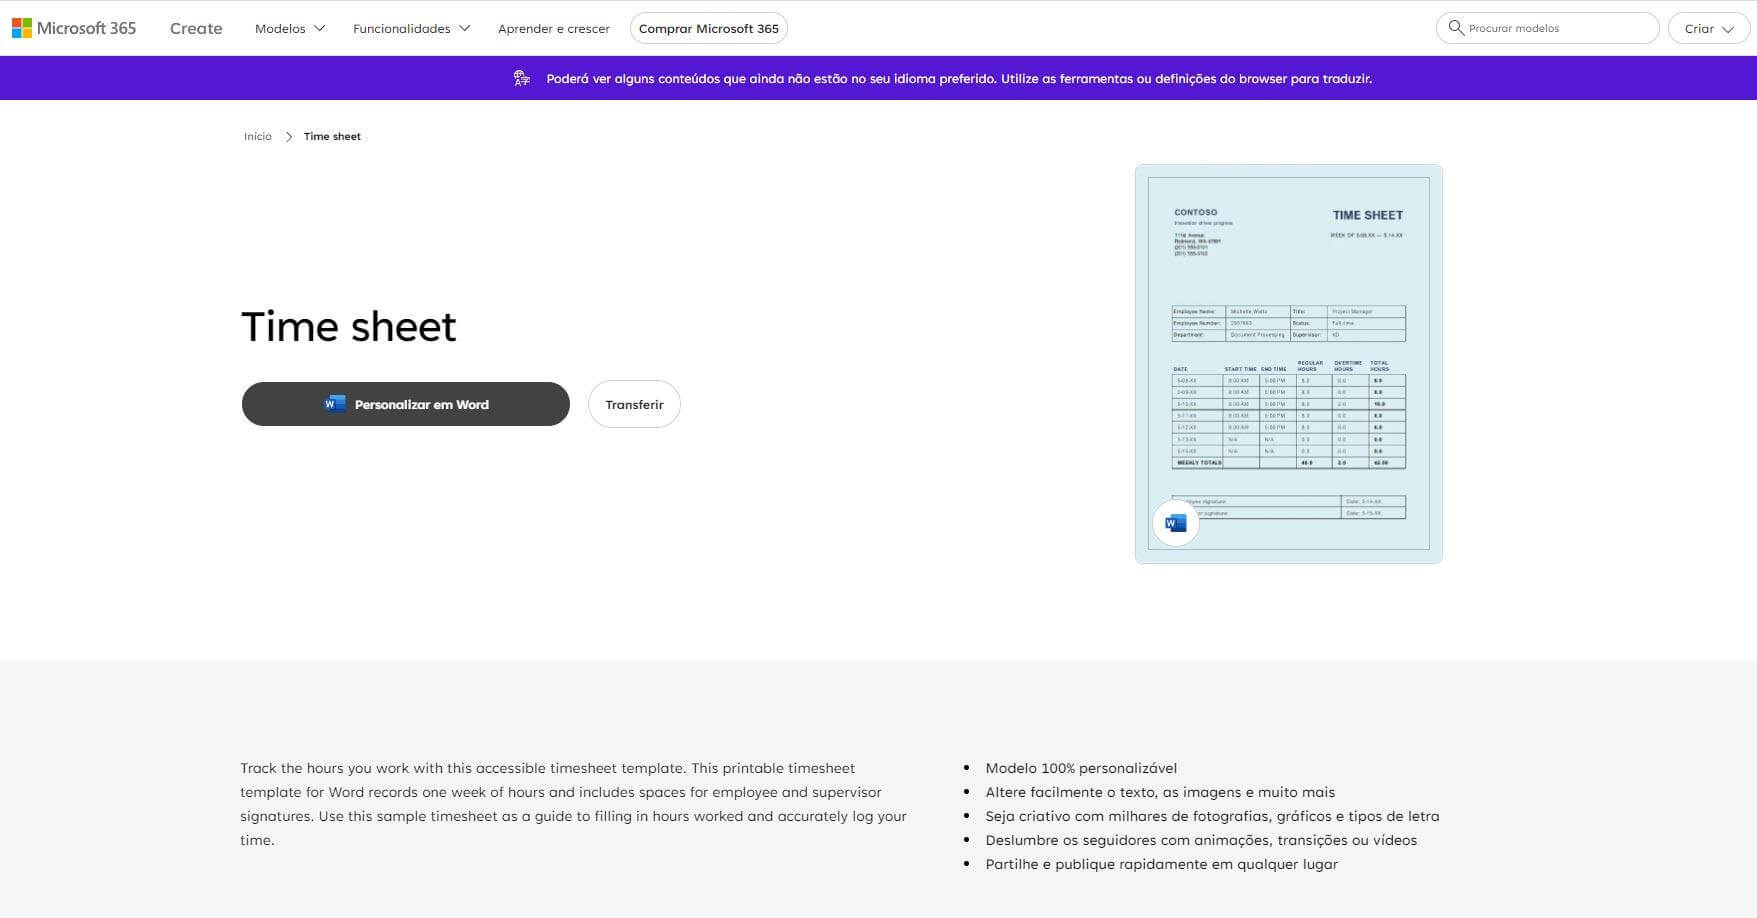Click the Transferir button
Screen dimensions: 1757x918
tap(634, 404)
